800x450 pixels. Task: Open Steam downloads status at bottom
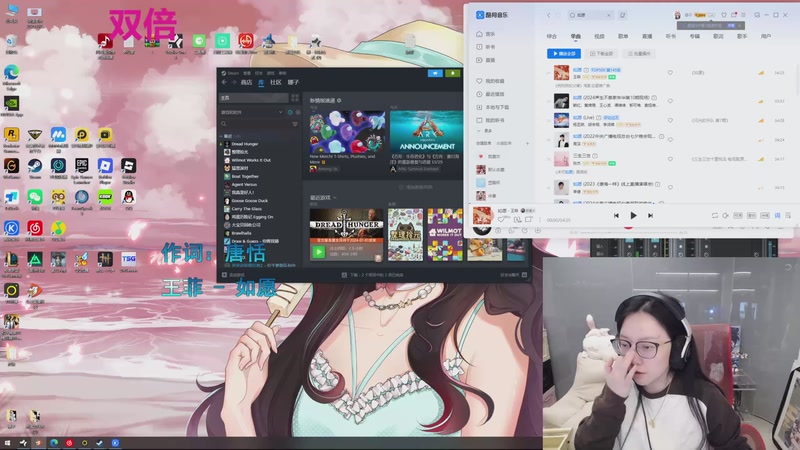click(373, 275)
